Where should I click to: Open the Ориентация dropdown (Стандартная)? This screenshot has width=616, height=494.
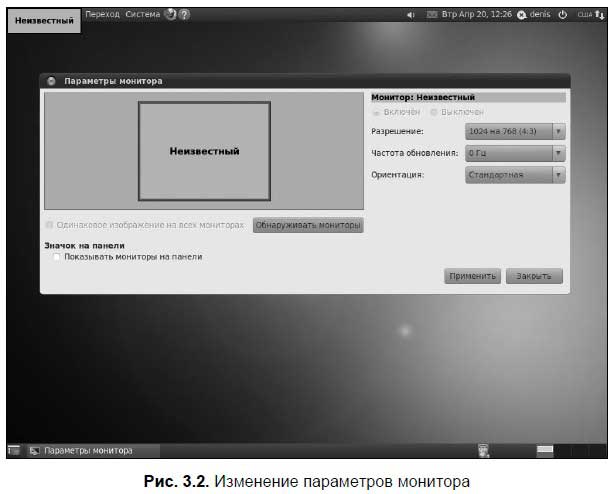[x=515, y=175]
